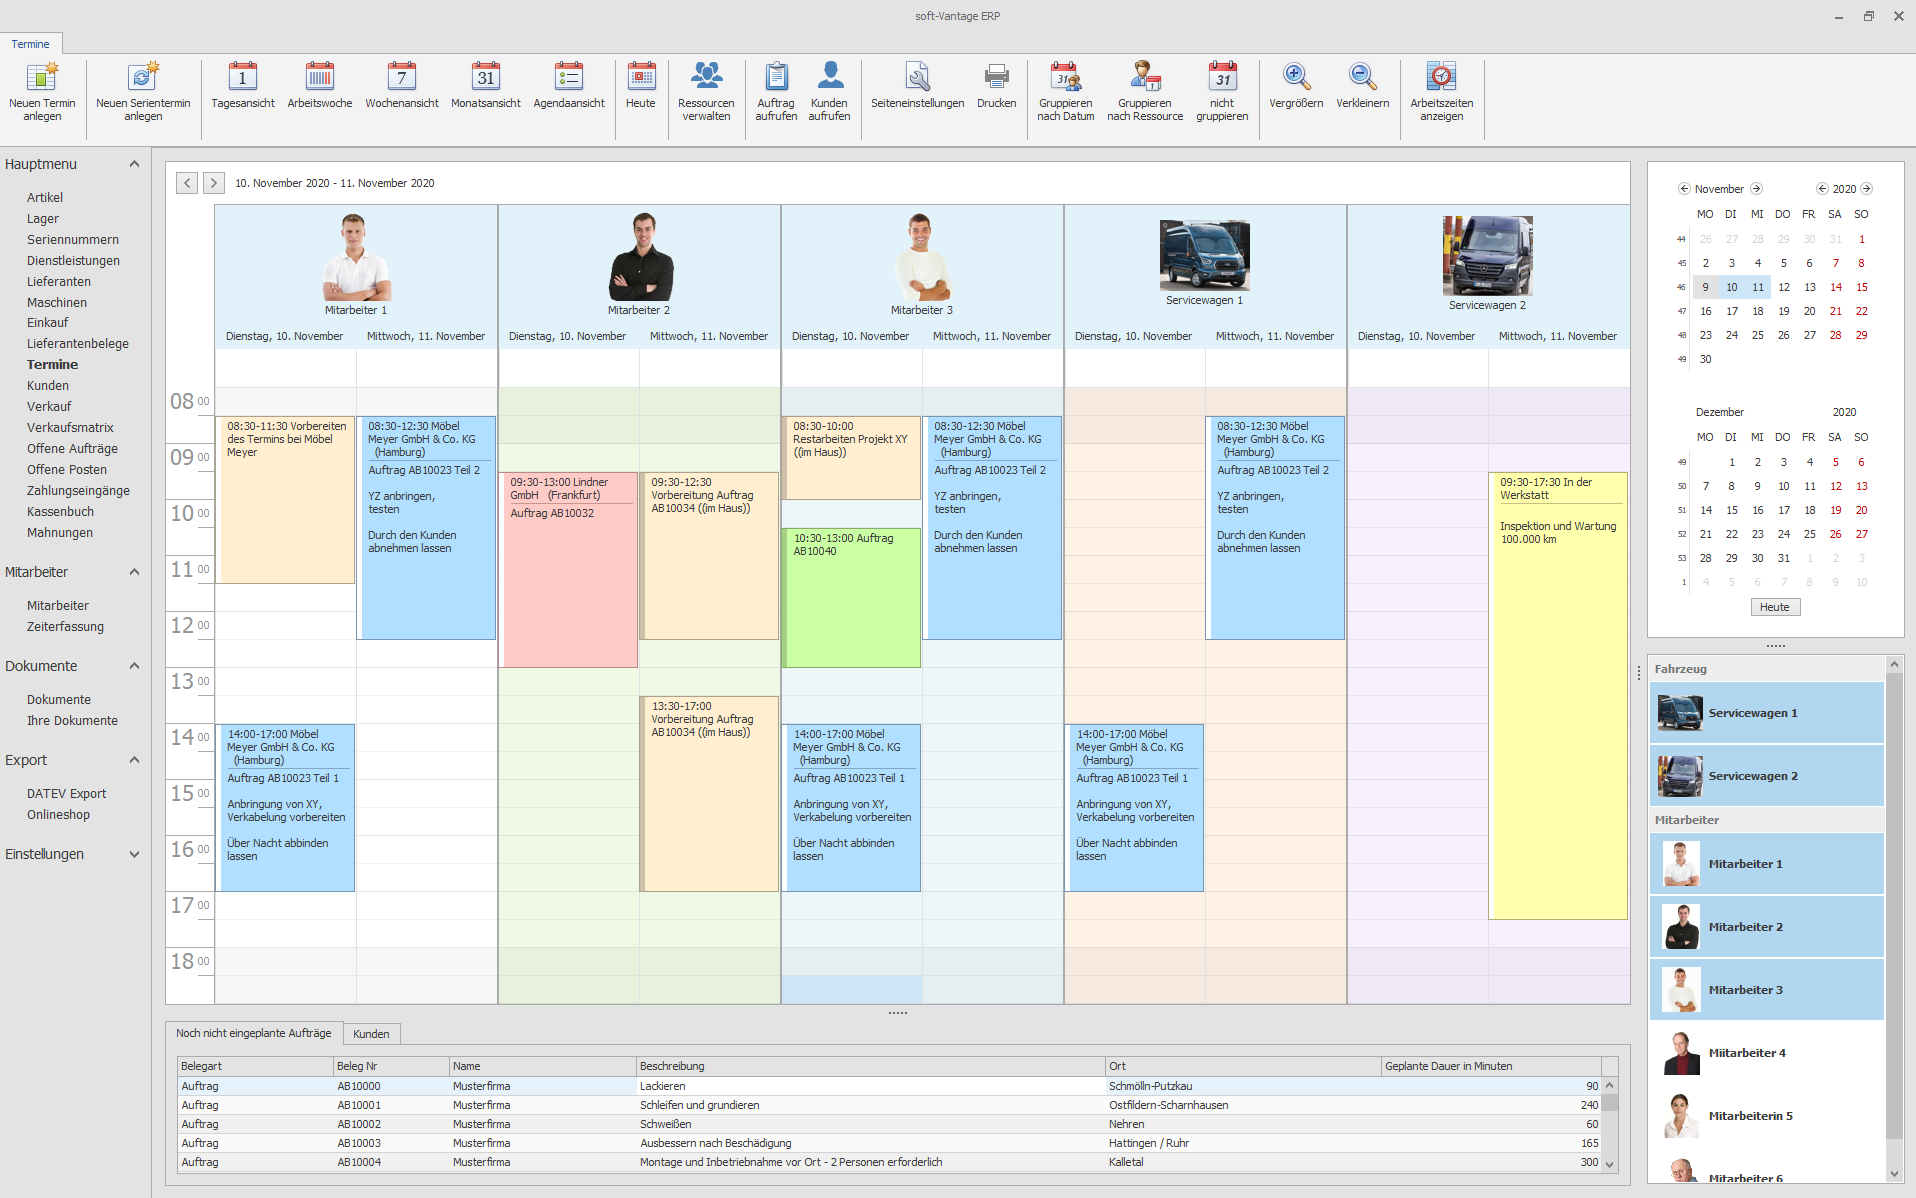Expand the Einstellungen section
Image resolution: width=1916 pixels, height=1198 pixels.
(x=134, y=854)
